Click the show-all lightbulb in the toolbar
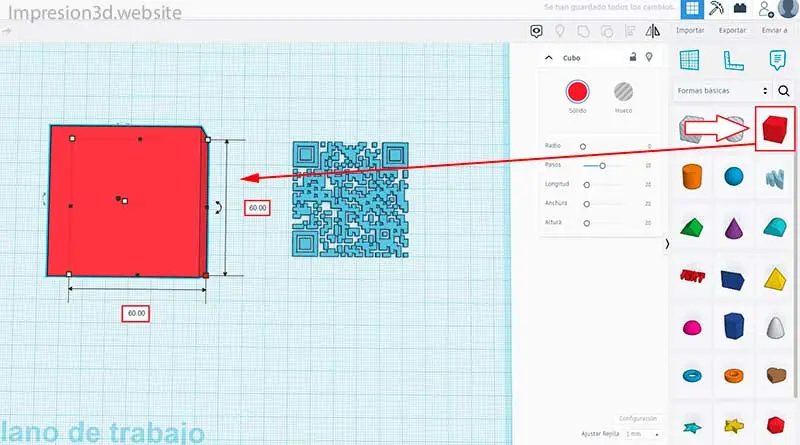Image resolution: width=800 pixels, height=445 pixels. click(x=560, y=31)
